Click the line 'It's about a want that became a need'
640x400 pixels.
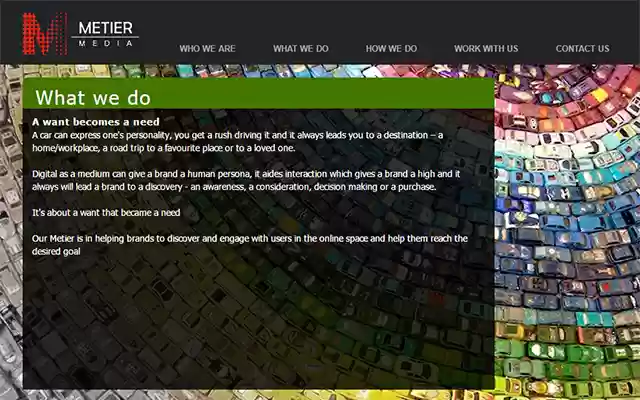point(106,213)
